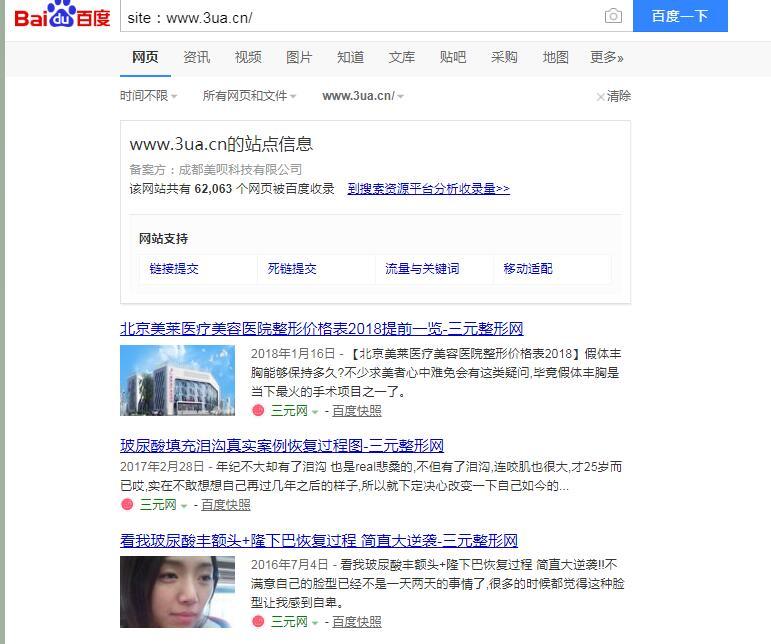Image resolution: width=771 pixels, height=644 pixels.
Task: Open result 玻尿酸填充泪沟真实案例恢复过程图
Action: click(282, 445)
